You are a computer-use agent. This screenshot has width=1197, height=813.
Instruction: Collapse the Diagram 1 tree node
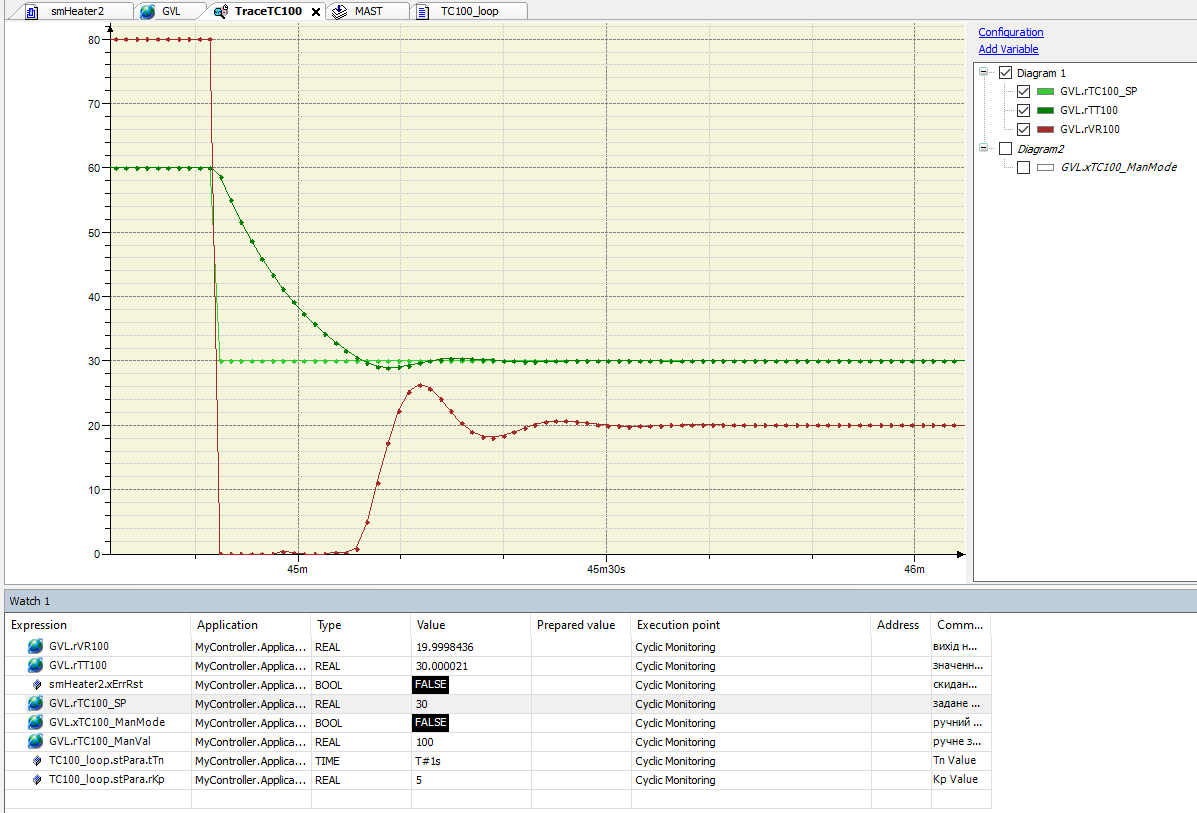[x=984, y=73]
